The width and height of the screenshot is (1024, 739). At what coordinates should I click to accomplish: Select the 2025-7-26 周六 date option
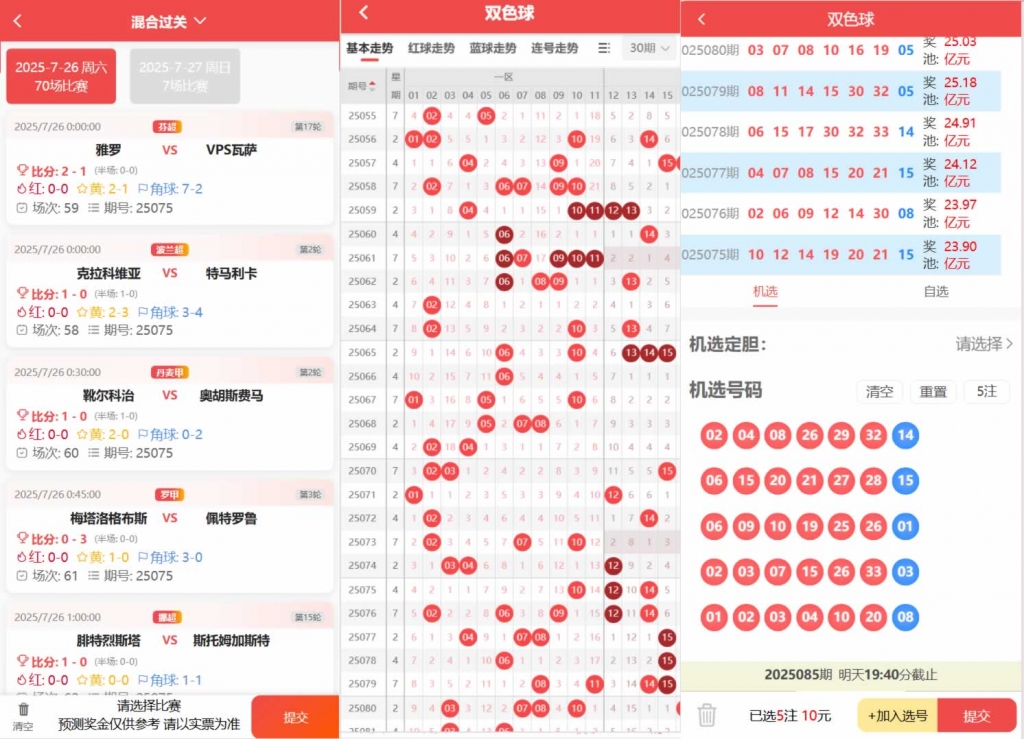pos(61,76)
